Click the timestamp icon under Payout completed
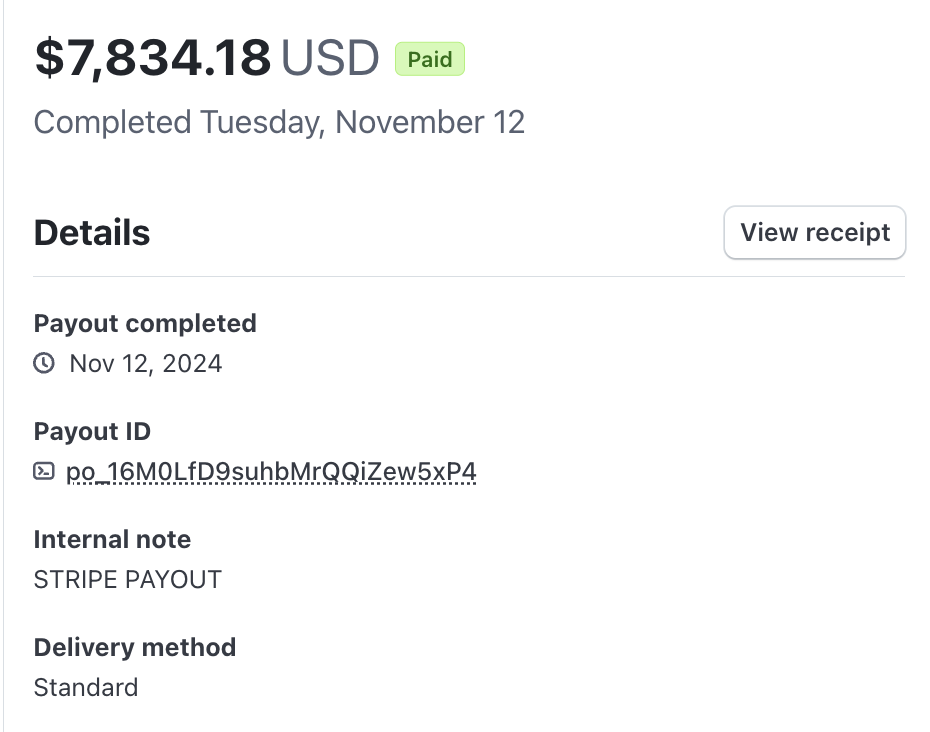The height and width of the screenshot is (732, 930). [x=44, y=363]
